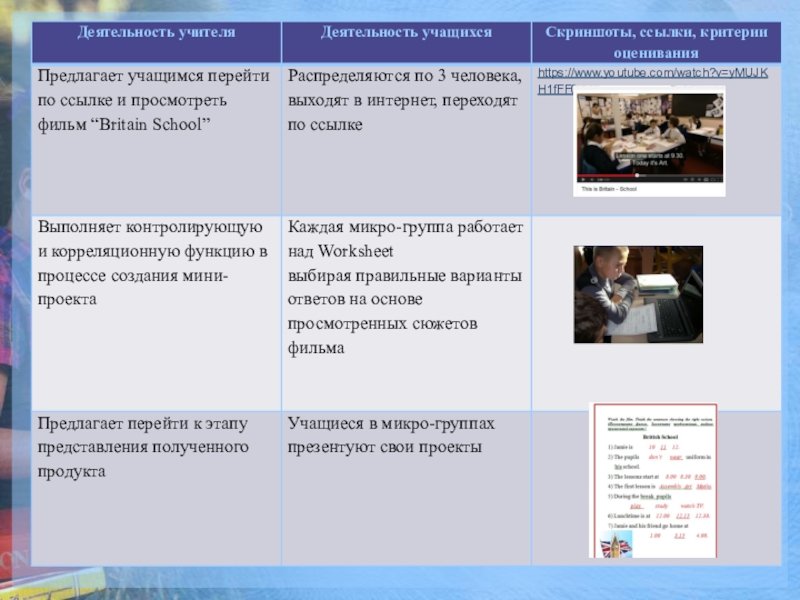Click the 'Выполняет контролирующую' teacher activity cell
Screen dimensions: 800x600
[x=150, y=262]
